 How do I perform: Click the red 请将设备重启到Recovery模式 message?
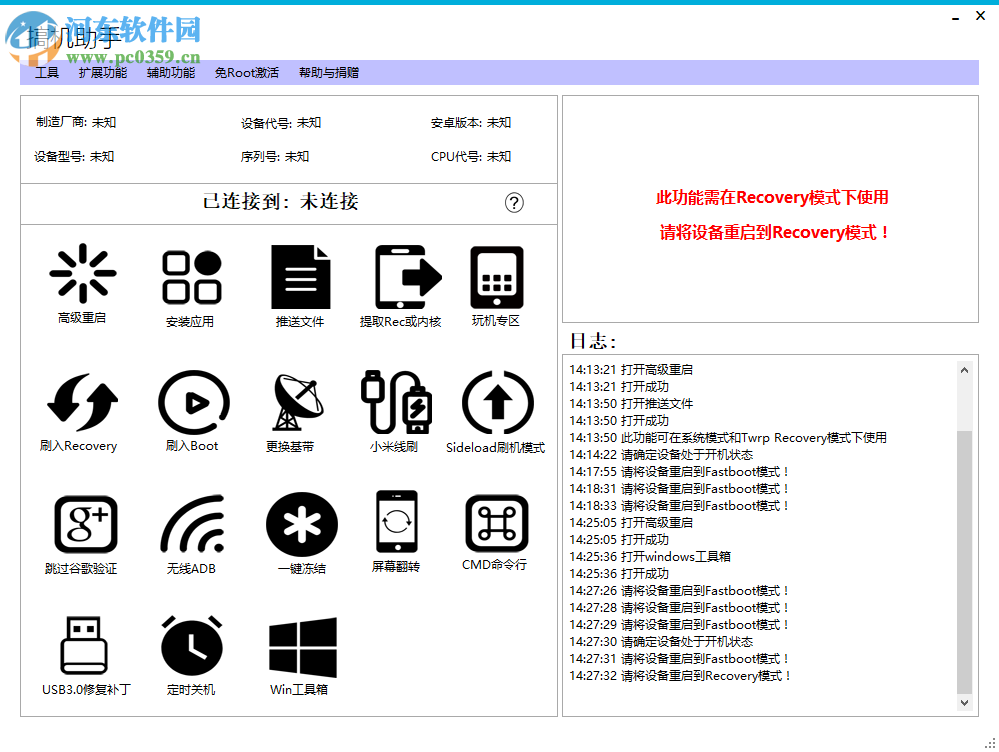[774, 233]
